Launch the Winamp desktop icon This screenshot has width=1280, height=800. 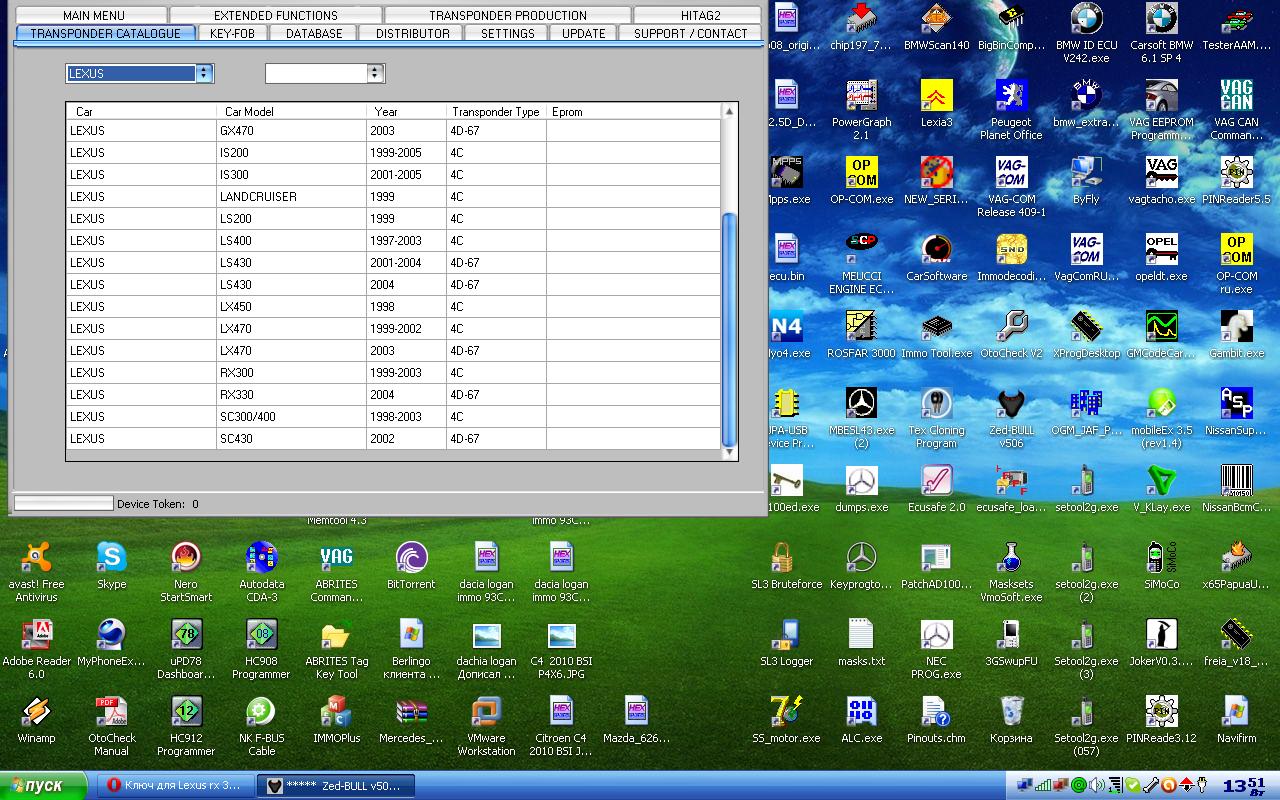tap(36, 713)
